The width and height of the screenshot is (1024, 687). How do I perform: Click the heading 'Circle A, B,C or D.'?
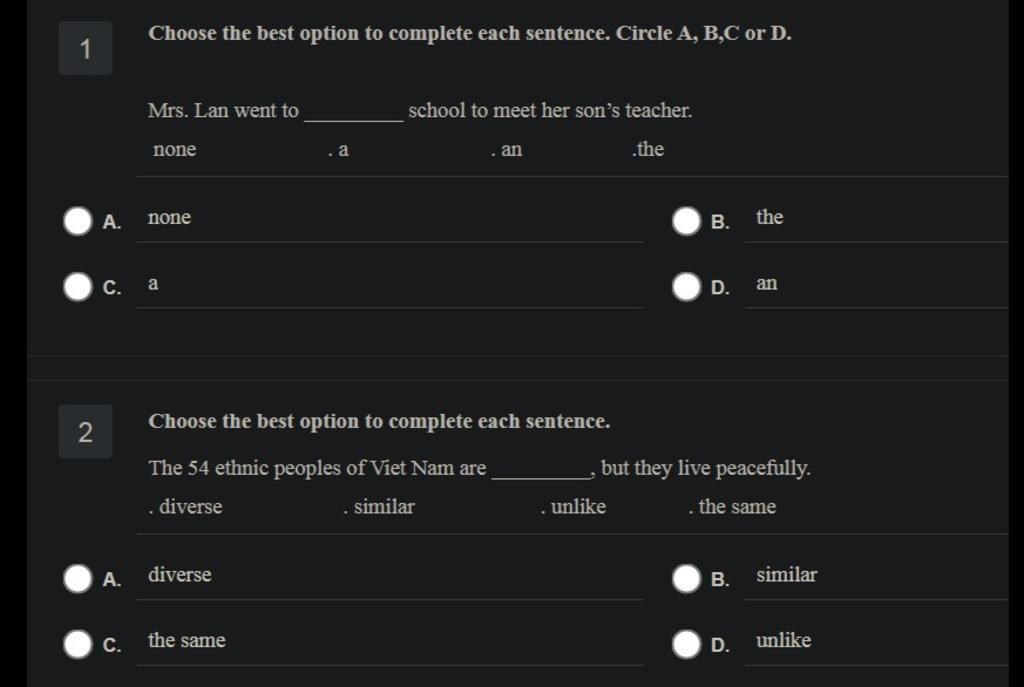[704, 33]
